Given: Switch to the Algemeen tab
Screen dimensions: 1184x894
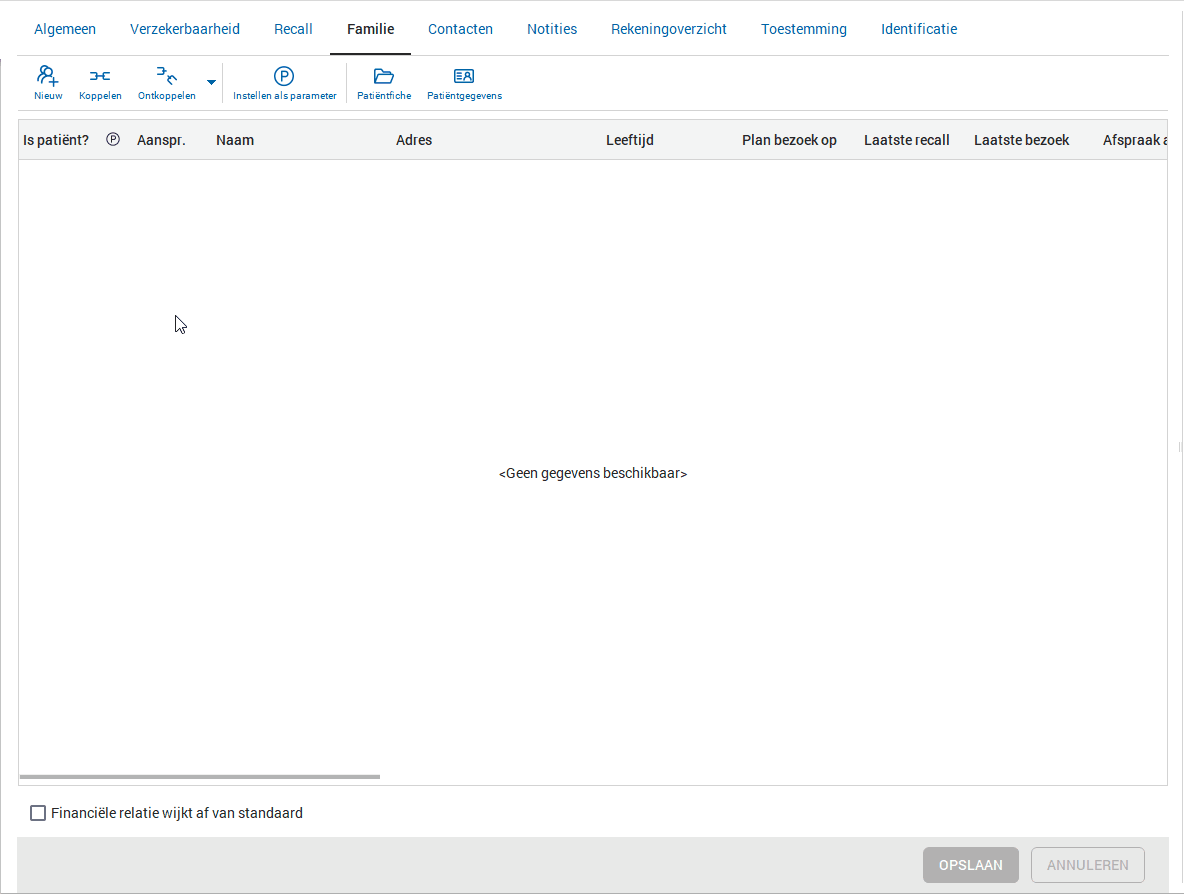Looking at the screenshot, I should (65, 29).
